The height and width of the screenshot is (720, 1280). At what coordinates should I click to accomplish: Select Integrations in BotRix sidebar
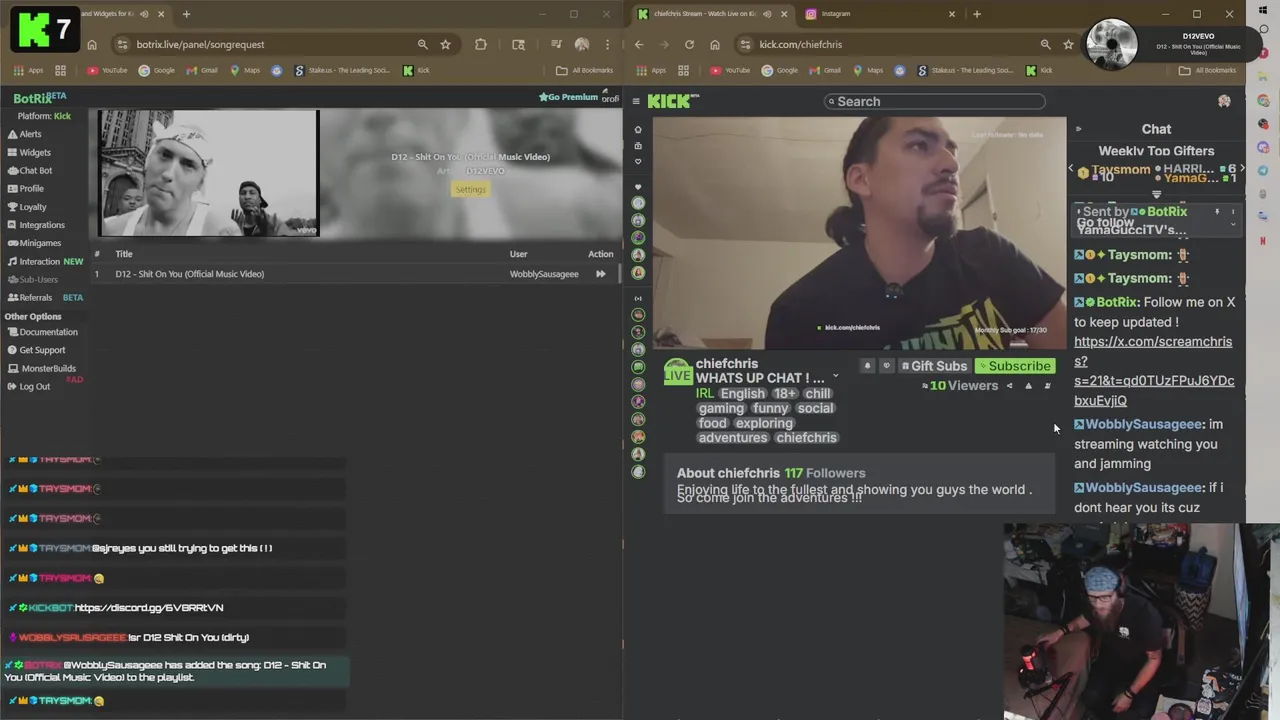click(x=36, y=225)
